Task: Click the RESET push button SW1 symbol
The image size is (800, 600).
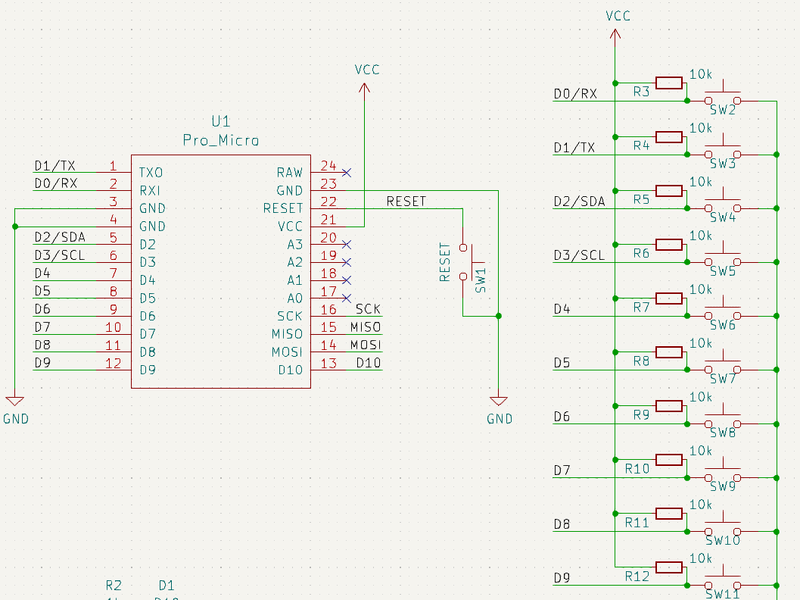Action: tap(463, 262)
